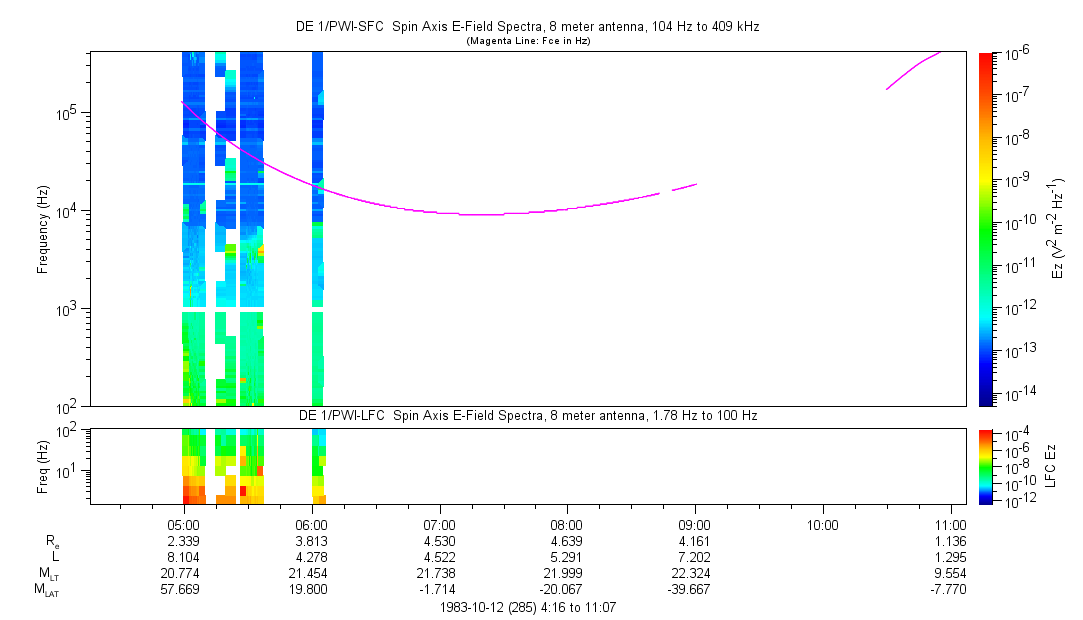The width and height of the screenshot is (1083, 620).
Task: Click the L value 7.202
Action: [695, 557]
